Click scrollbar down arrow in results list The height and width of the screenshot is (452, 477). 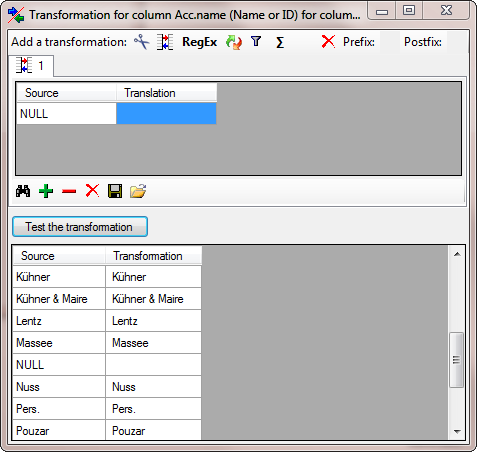(x=457, y=432)
